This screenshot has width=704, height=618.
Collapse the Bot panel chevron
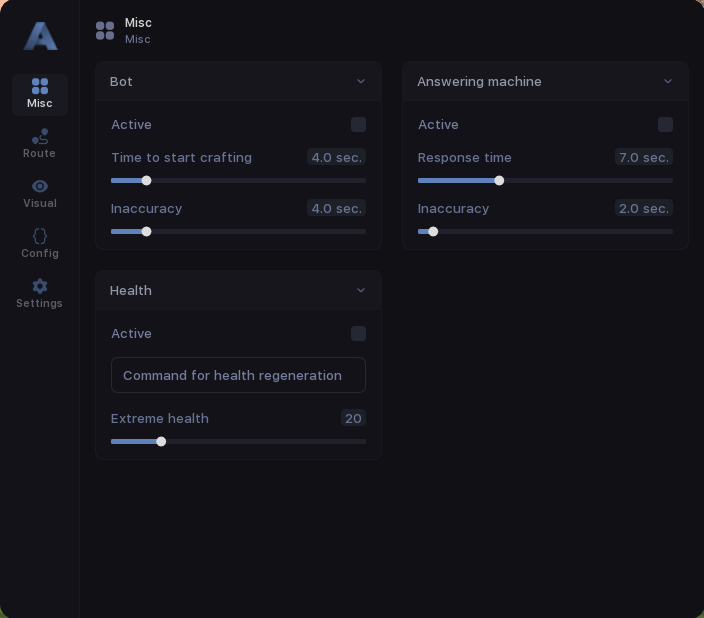click(361, 82)
